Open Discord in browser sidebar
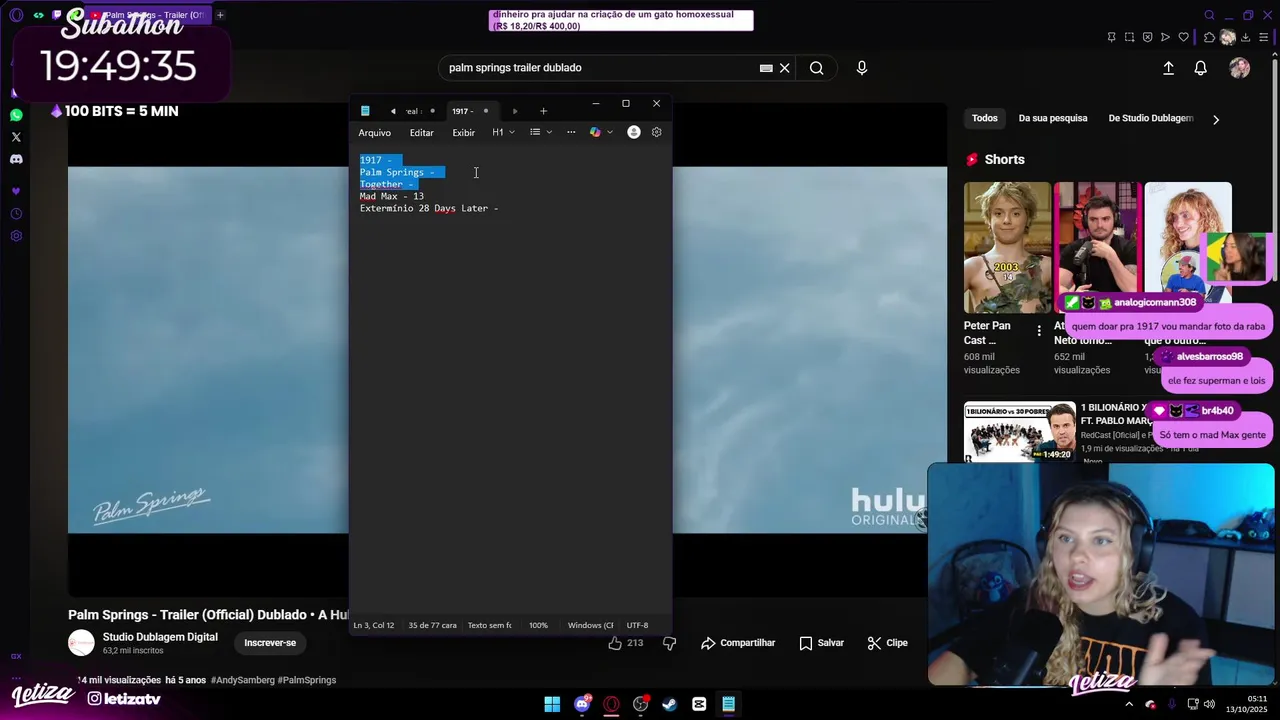Screen dimensions: 1280x720 [16, 159]
